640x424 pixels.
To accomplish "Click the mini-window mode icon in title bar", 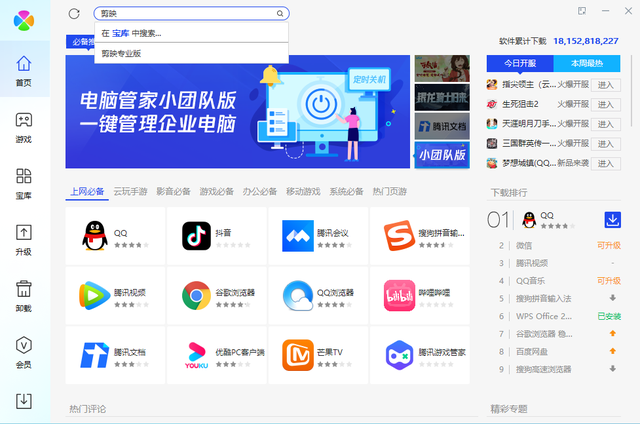I will 582,11.
